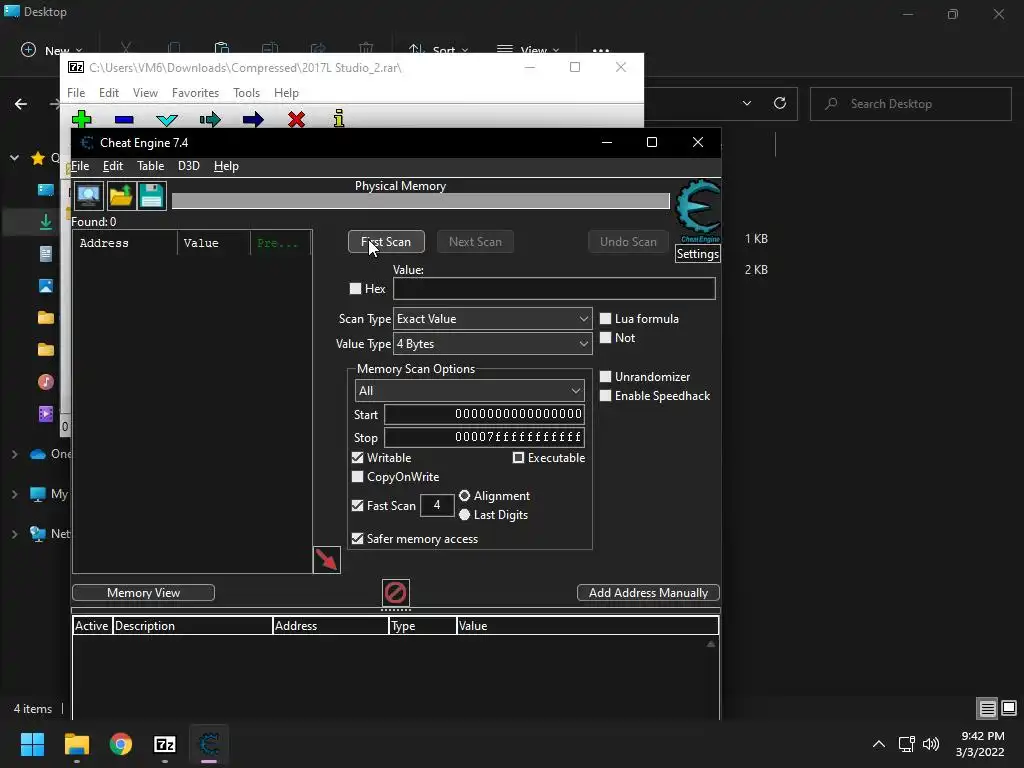Uncheck Safer memory access
1024x768 pixels.
click(x=357, y=539)
